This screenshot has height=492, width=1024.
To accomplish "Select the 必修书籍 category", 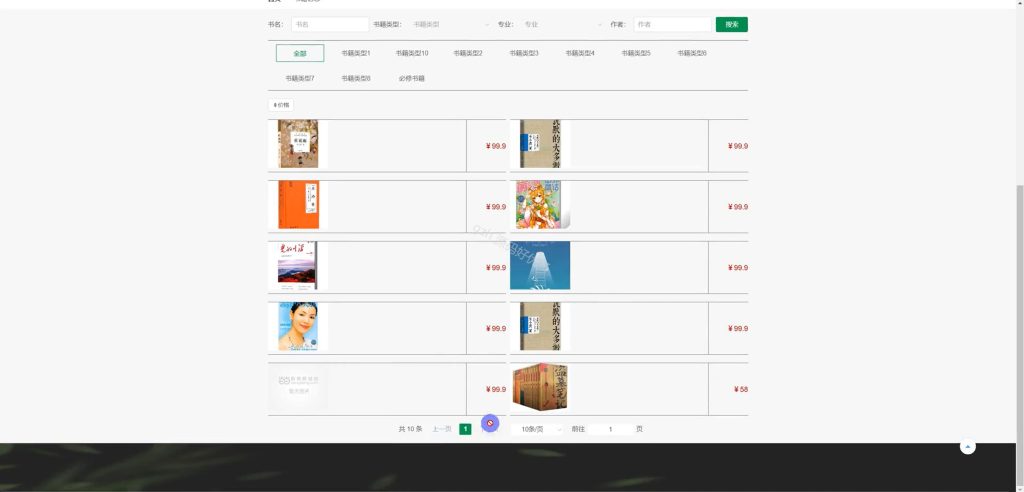I will click(x=412, y=78).
